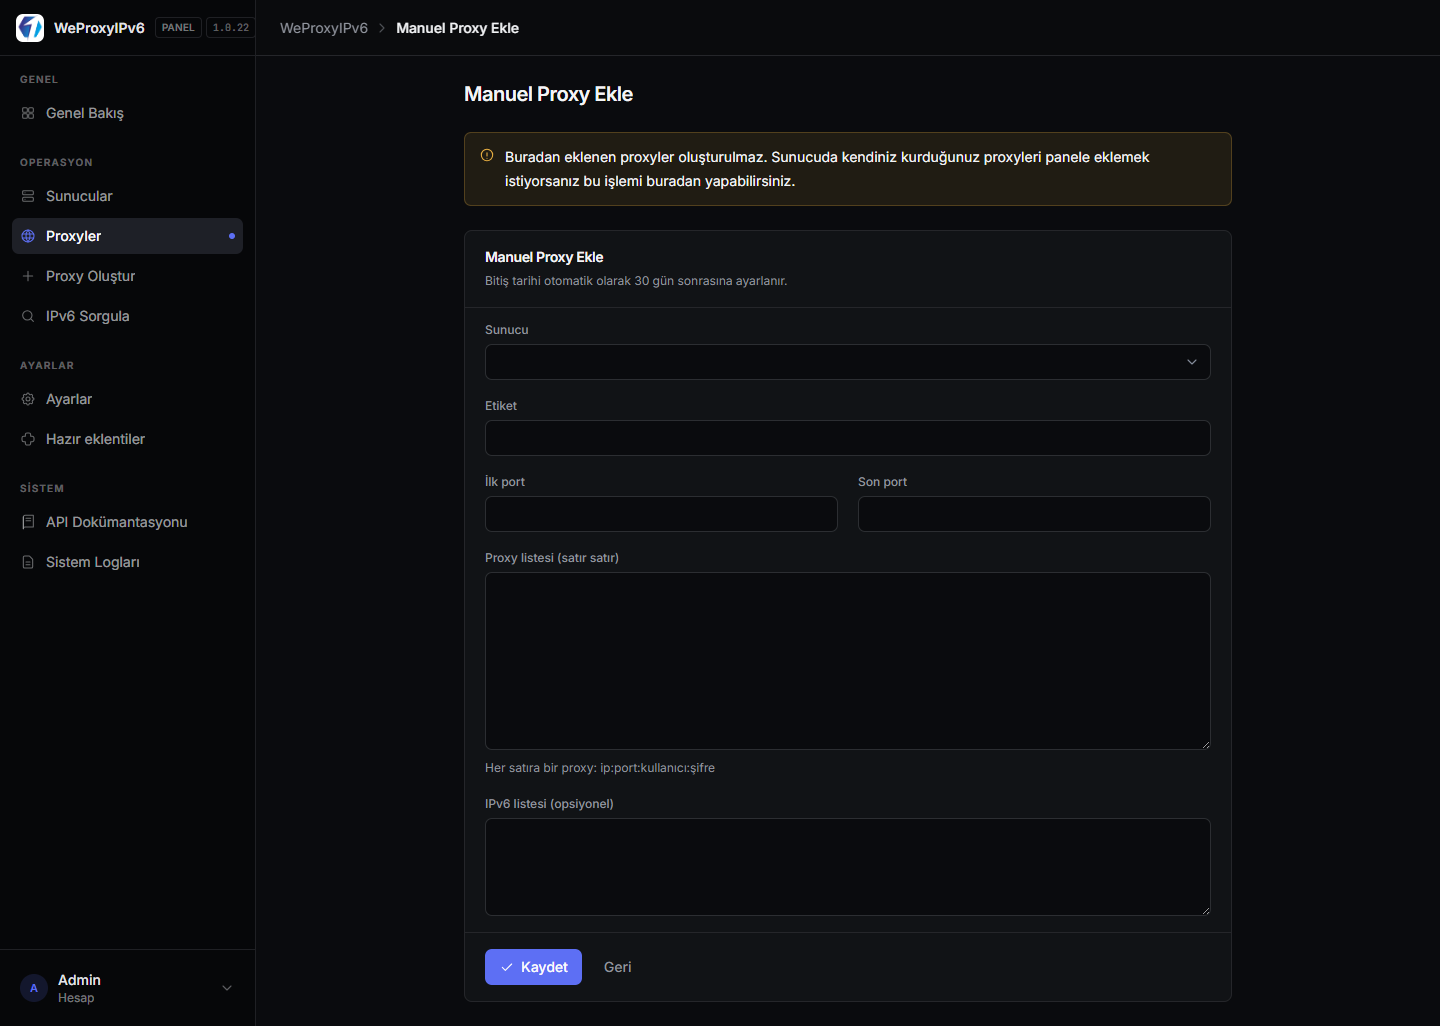The image size is (1440, 1026).
Task: Select Proxyler in sidebar
Action: point(127,236)
